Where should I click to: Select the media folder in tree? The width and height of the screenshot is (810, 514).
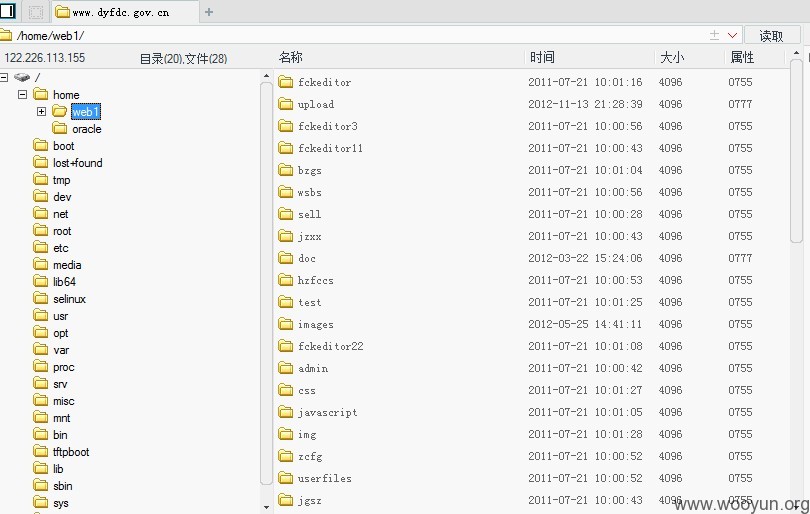coord(67,265)
